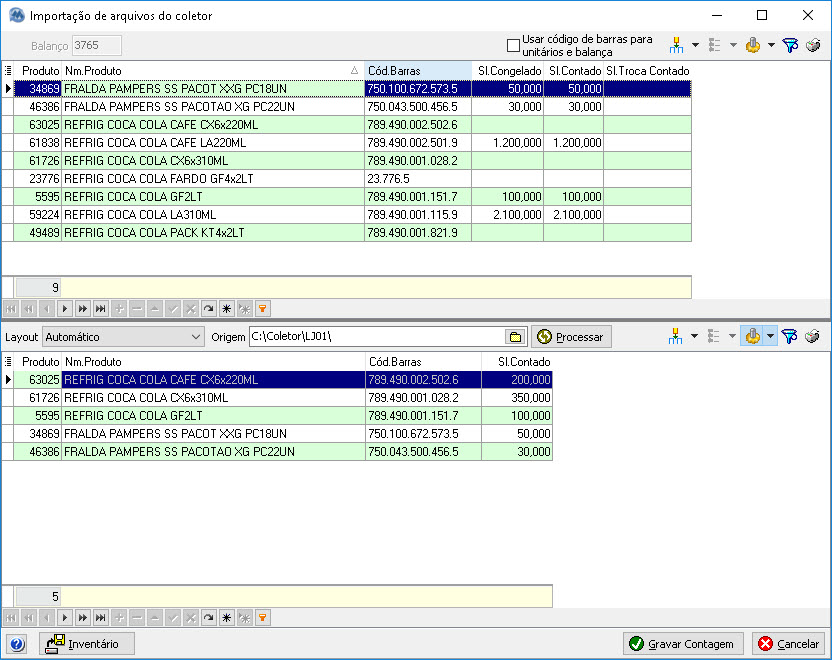Click the upper grid gear tools icon
This screenshot has width=832, height=660.
752,45
